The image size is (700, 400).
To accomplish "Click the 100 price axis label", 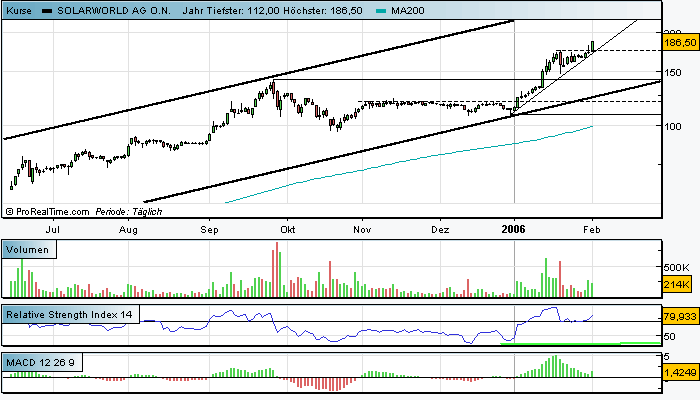I will [x=673, y=126].
